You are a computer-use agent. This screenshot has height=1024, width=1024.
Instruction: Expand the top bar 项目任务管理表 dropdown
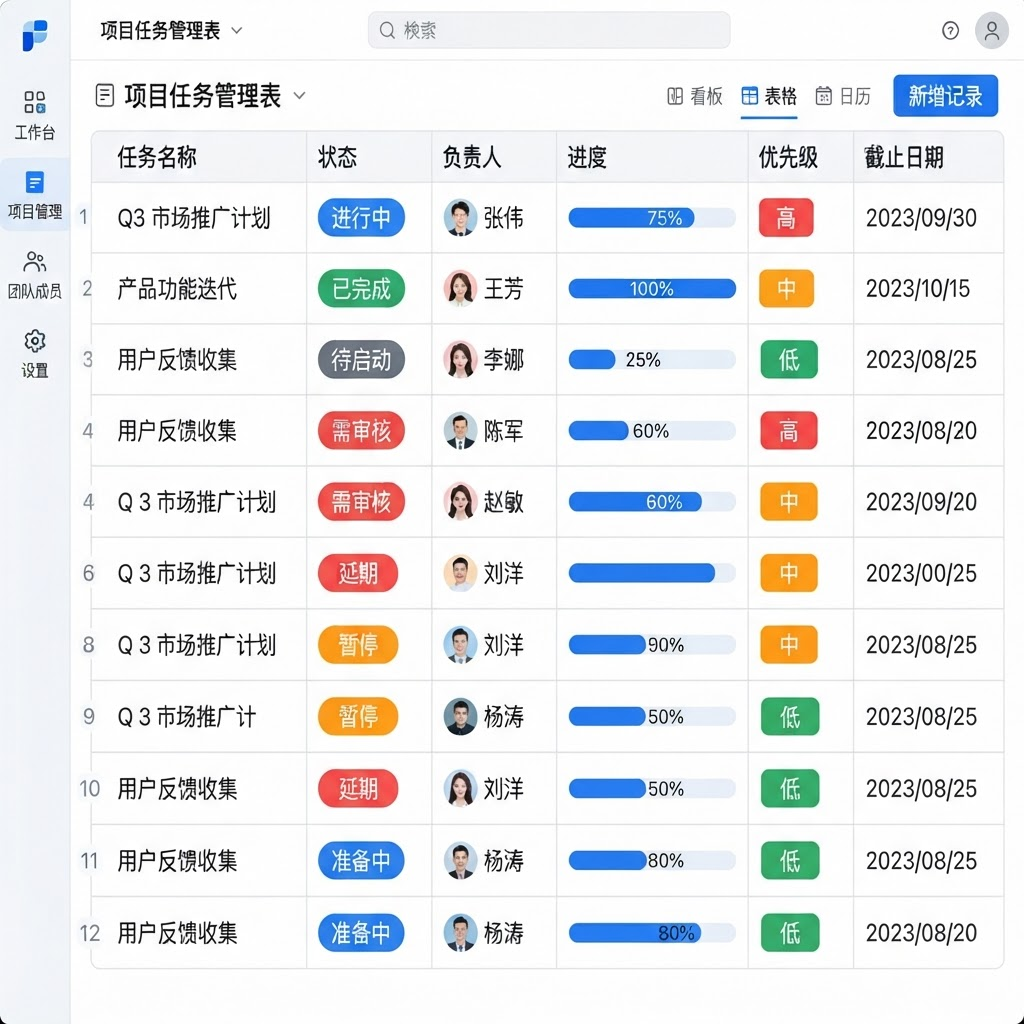tap(237, 30)
